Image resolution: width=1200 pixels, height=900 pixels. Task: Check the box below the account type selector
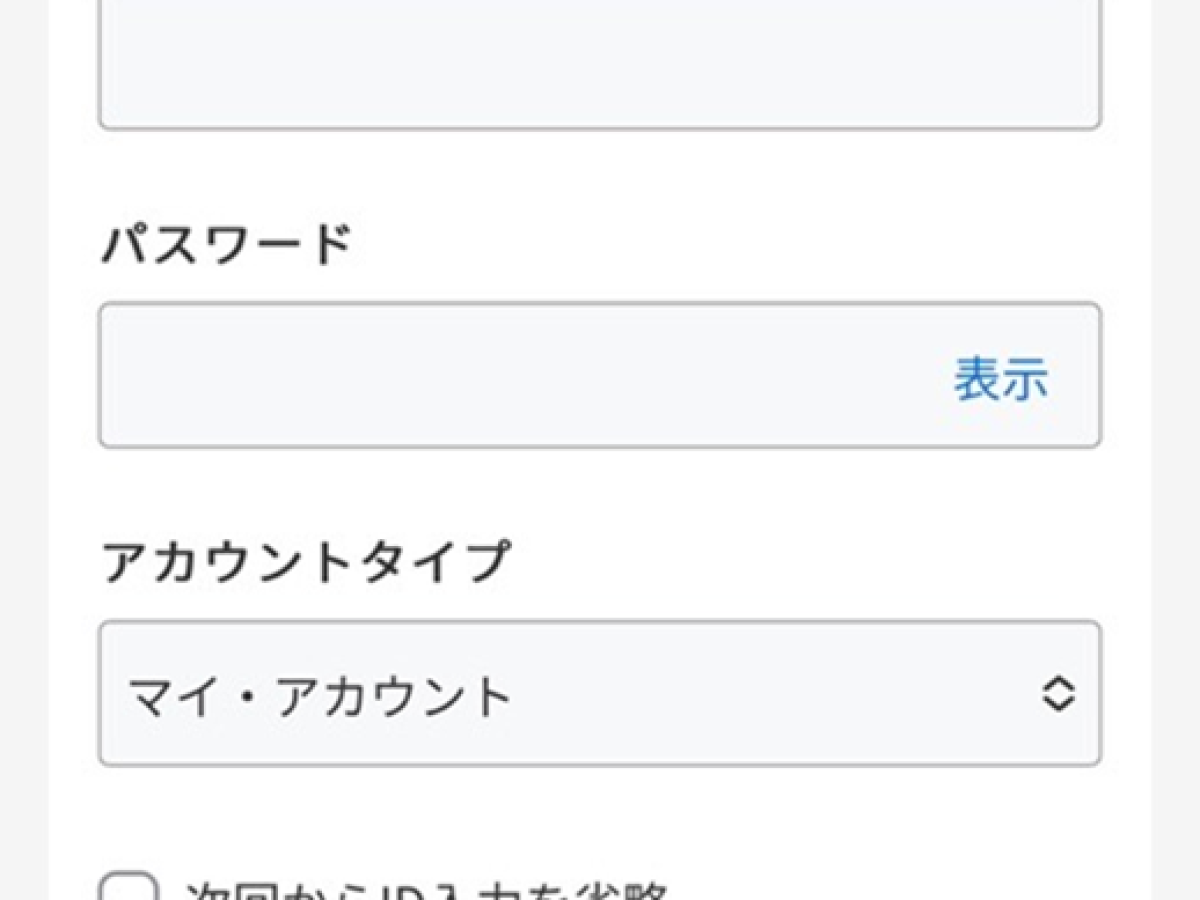[x=129, y=888]
